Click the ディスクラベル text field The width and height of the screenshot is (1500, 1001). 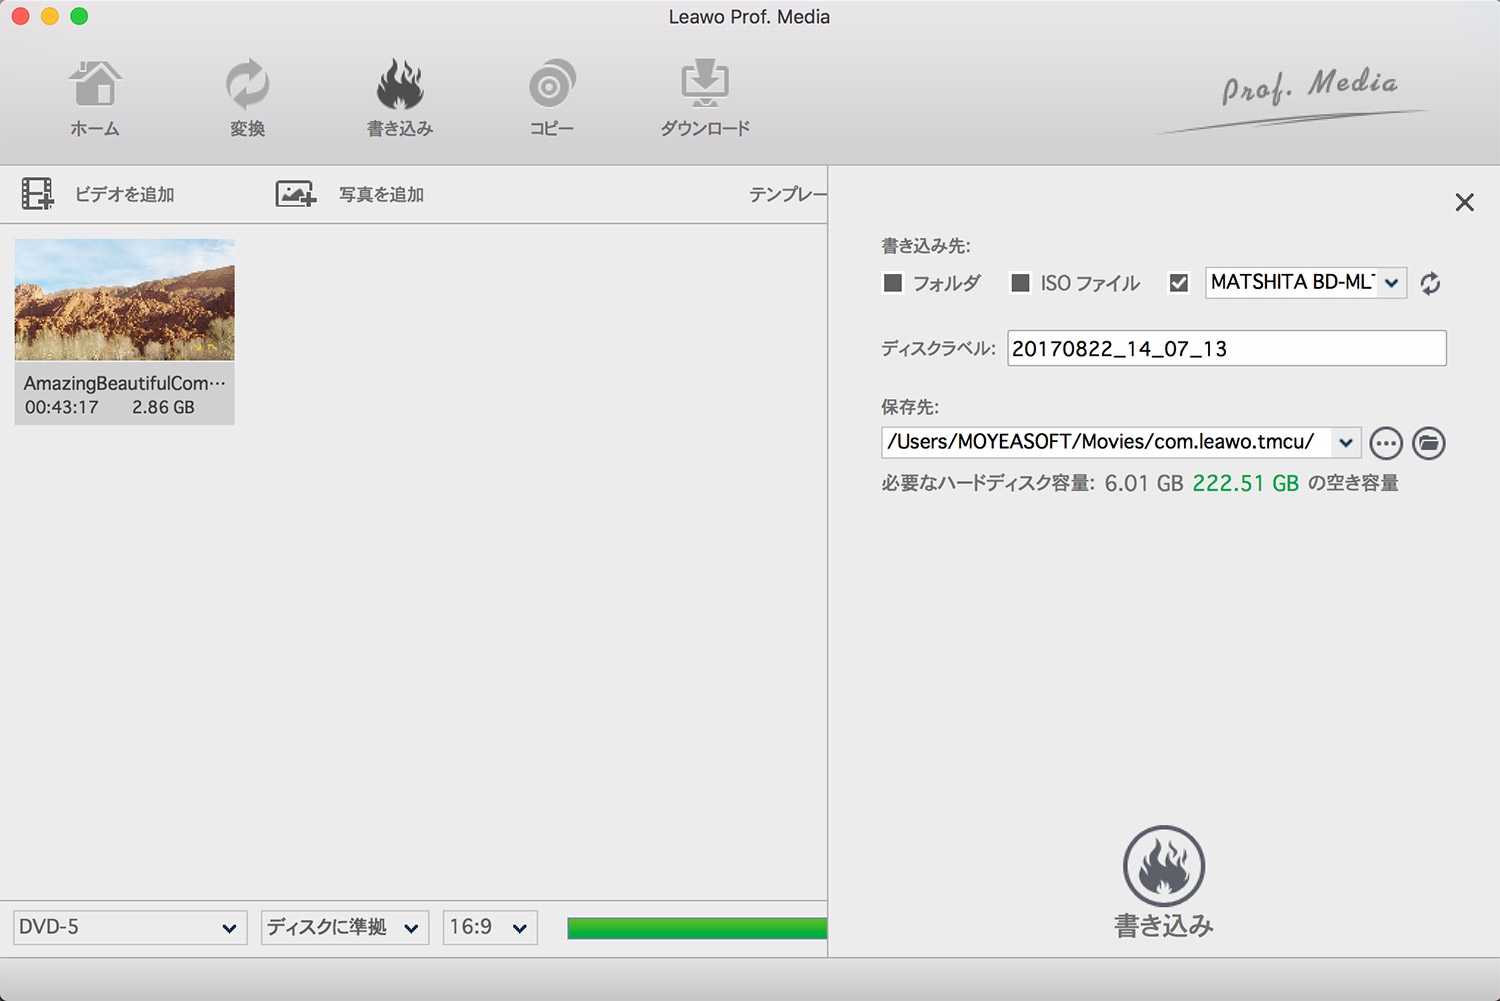(x=1227, y=348)
